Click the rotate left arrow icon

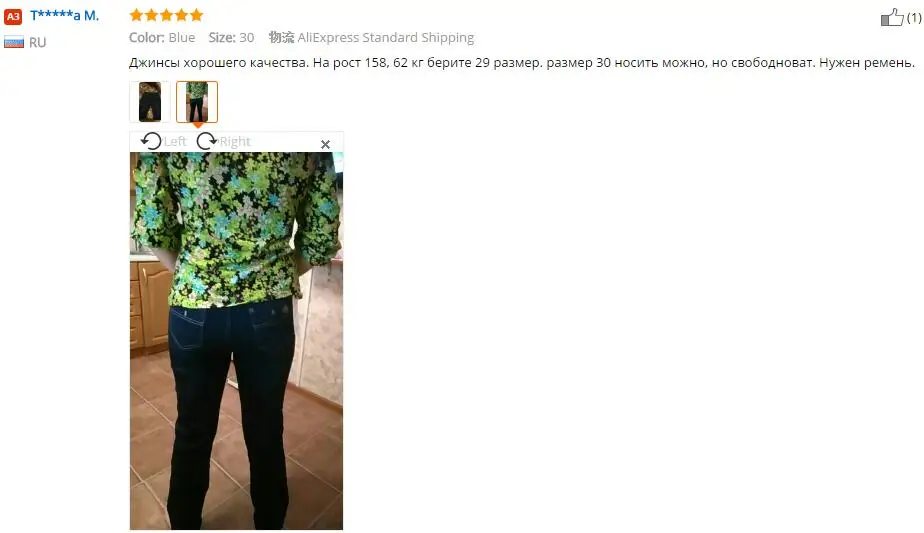151,141
